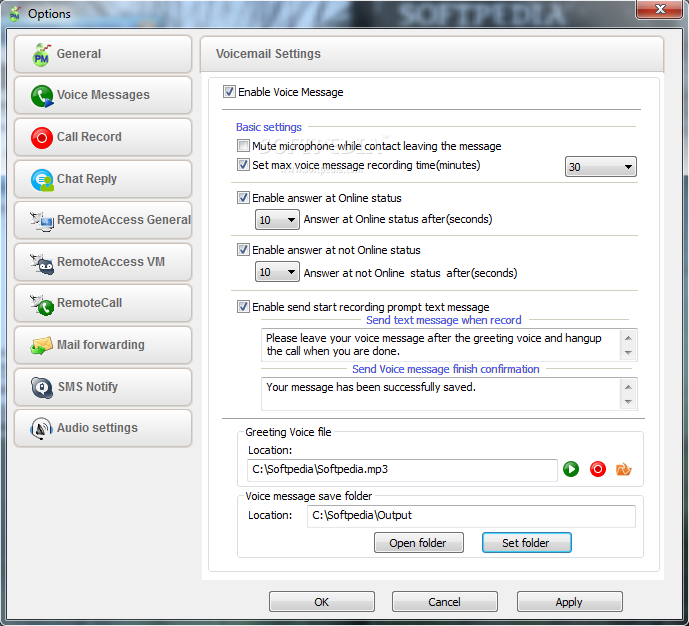The width and height of the screenshot is (689, 626).
Task: Toggle Enable answer at Online status
Action: (243, 198)
